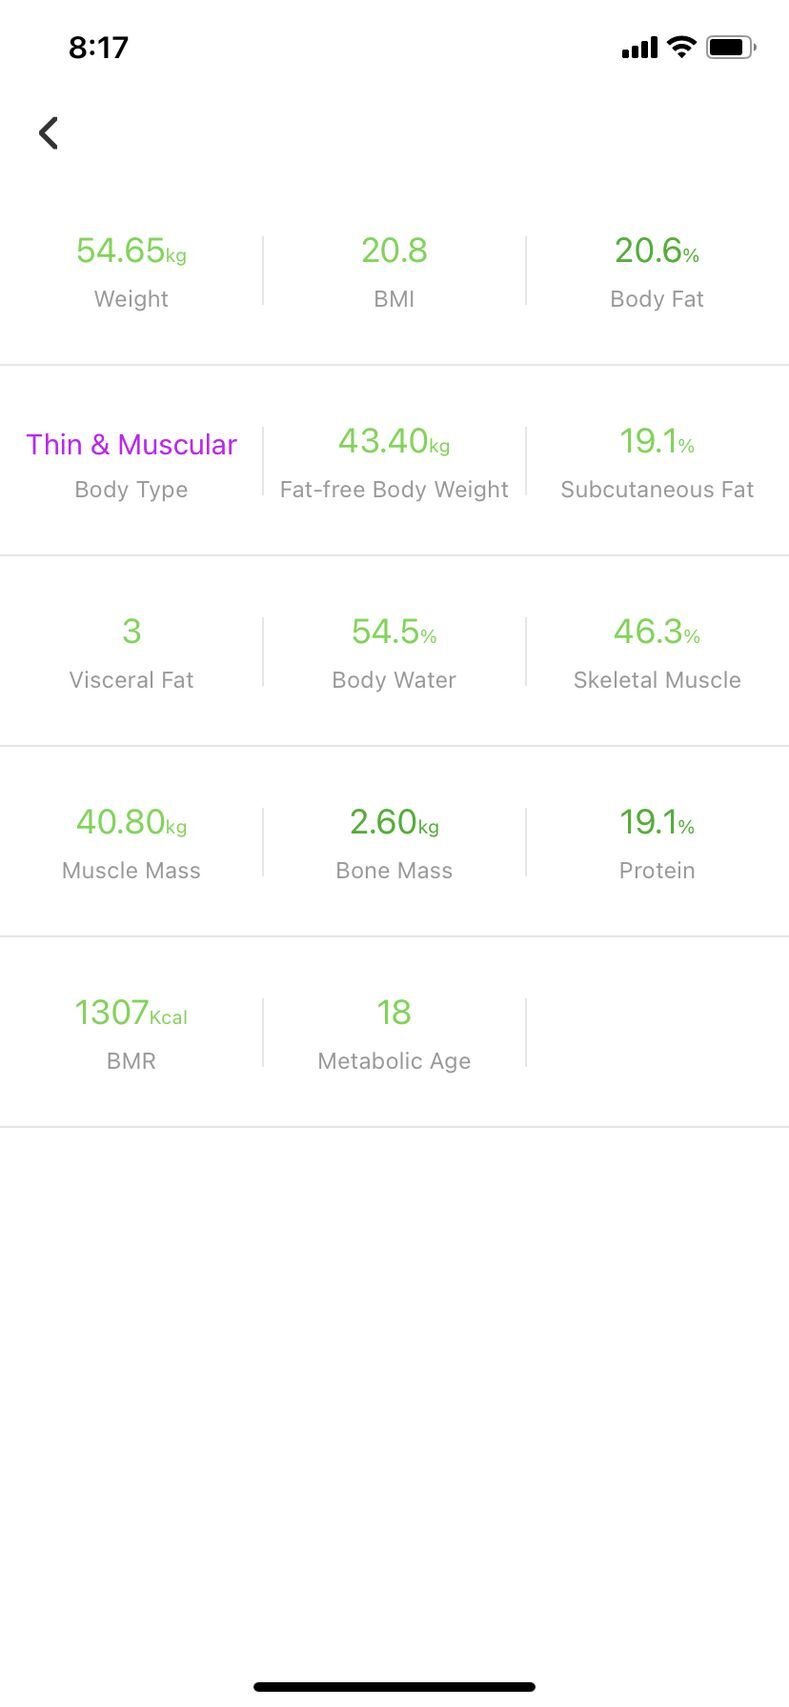Tap the 8:17 status bar clock
This screenshot has width=789, height=1707.
[98, 47]
